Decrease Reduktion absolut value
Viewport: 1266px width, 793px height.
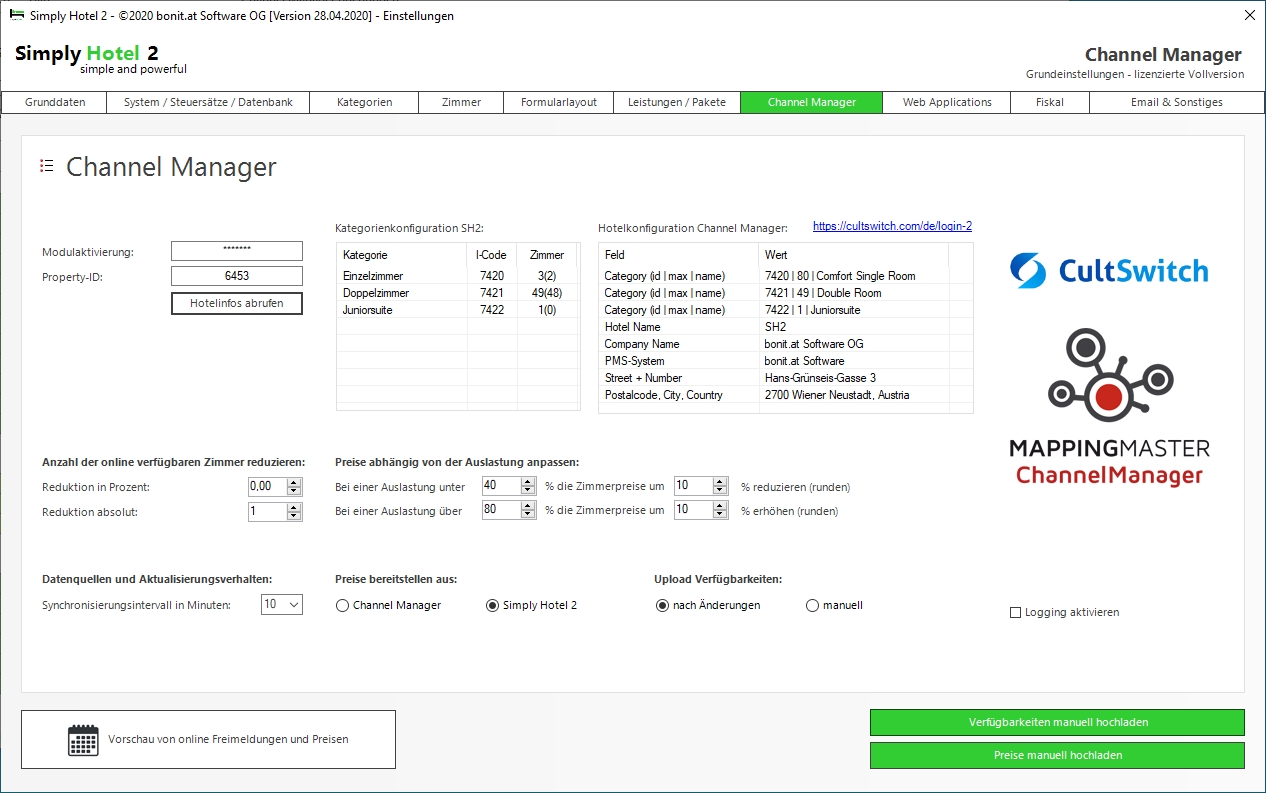(294, 516)
